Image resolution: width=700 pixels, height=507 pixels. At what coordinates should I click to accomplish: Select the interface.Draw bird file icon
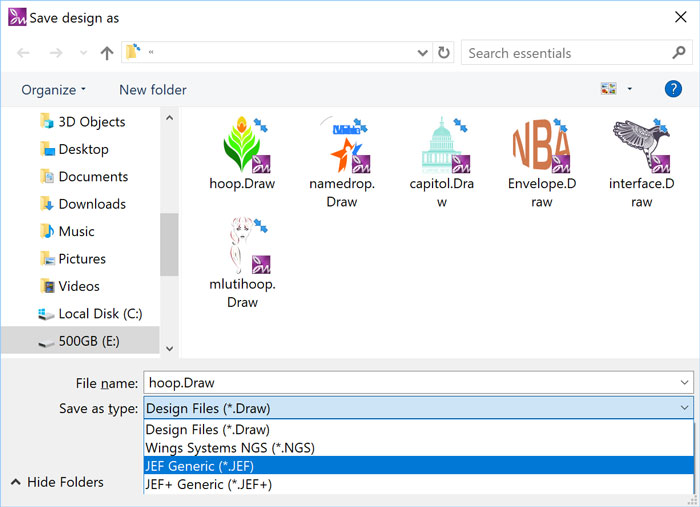641,147
